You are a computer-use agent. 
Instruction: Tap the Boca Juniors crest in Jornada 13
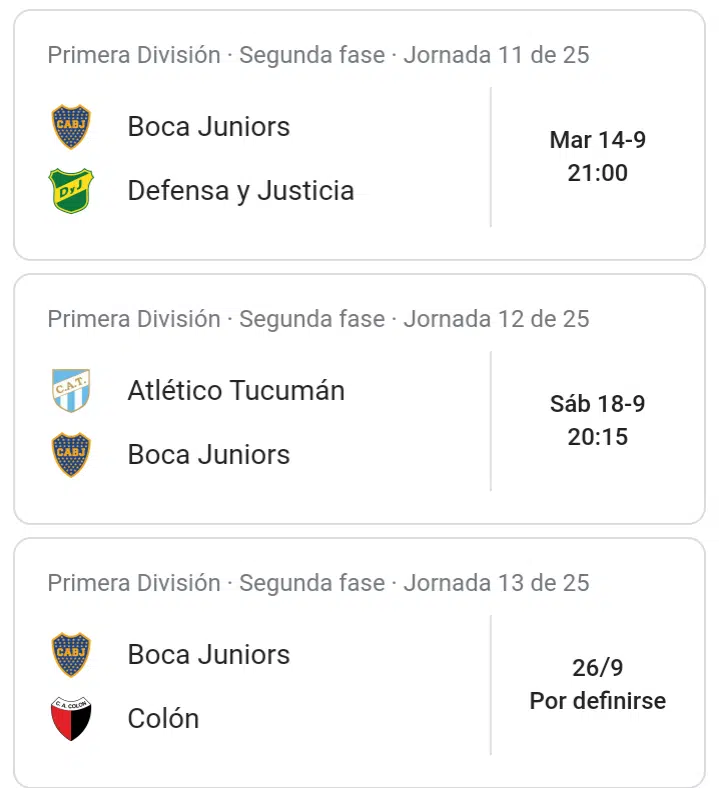point(71,655)
